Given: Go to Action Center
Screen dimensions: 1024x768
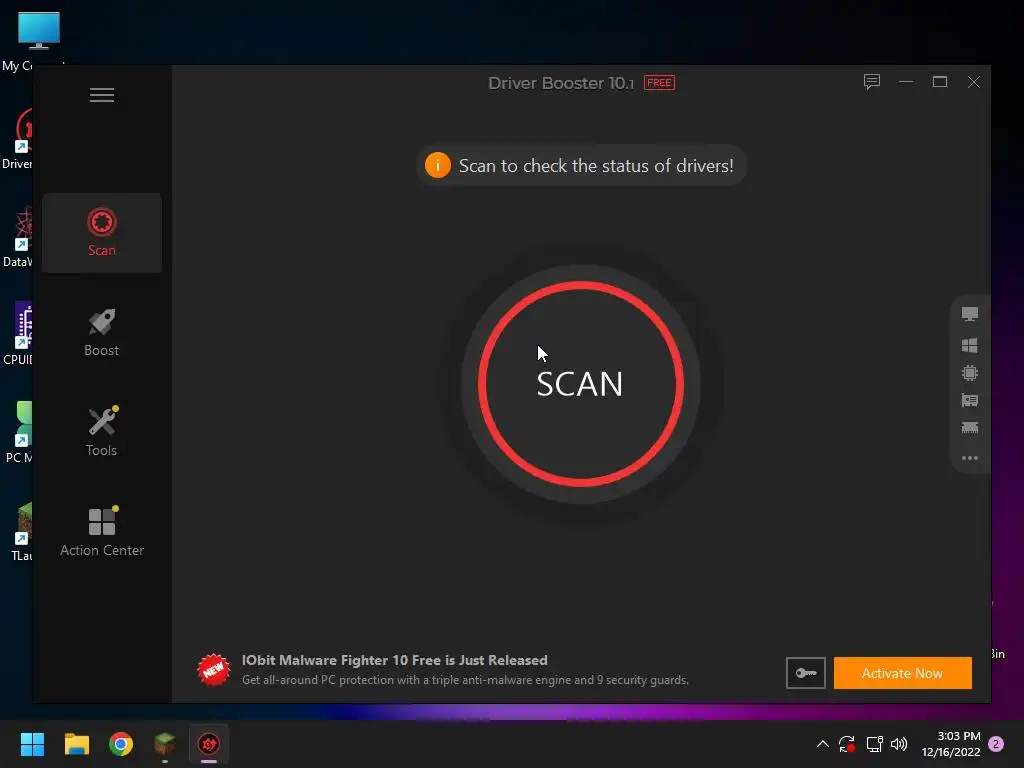Looking at the screenshot, I should [102, 532].
